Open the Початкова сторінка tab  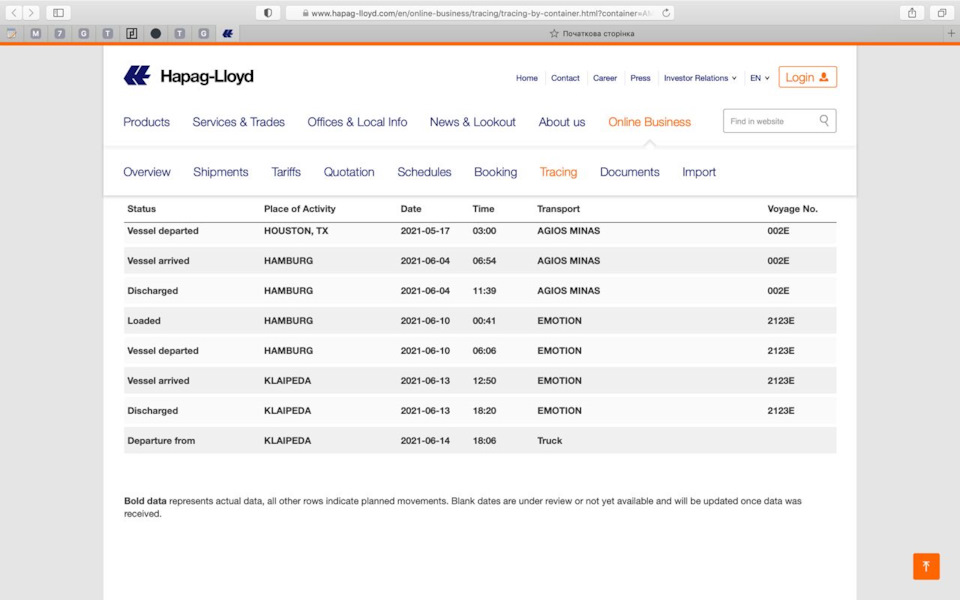click(591, 34)
